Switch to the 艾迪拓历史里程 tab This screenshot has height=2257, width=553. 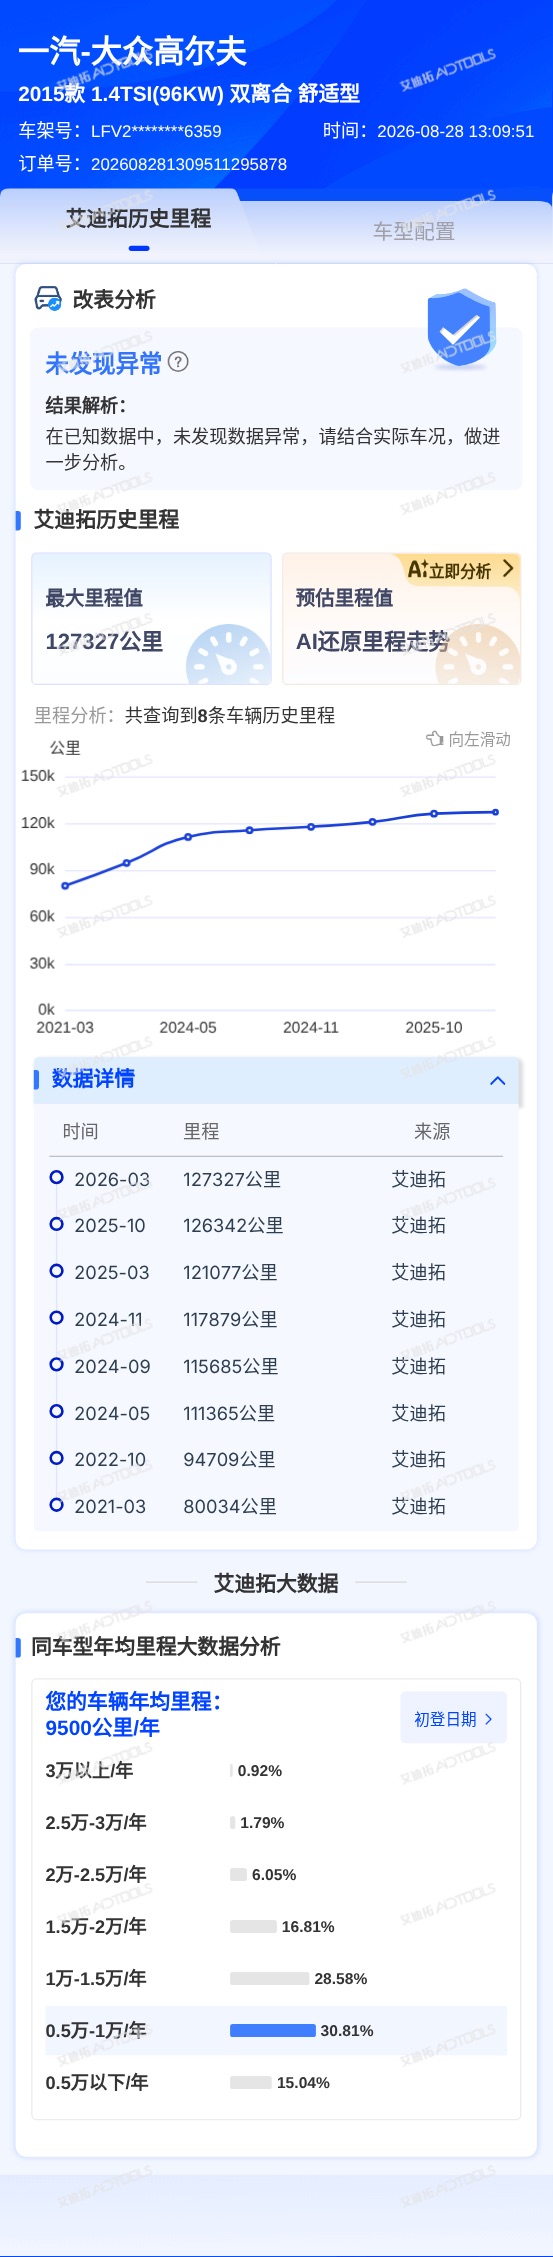pyautogui.click(x=138, y=218)
